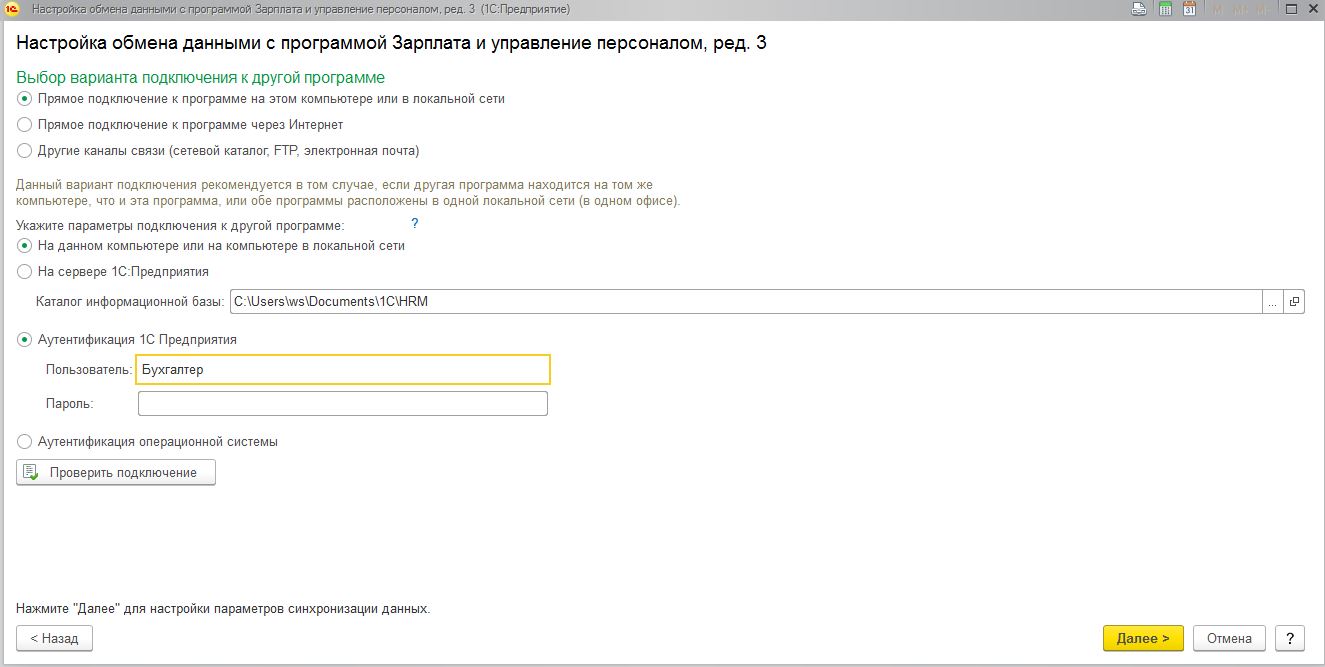Image resolution: width=1325 pixels, height=667 pixels.
Task: Maximize the window
Action: coord(1291,9)
